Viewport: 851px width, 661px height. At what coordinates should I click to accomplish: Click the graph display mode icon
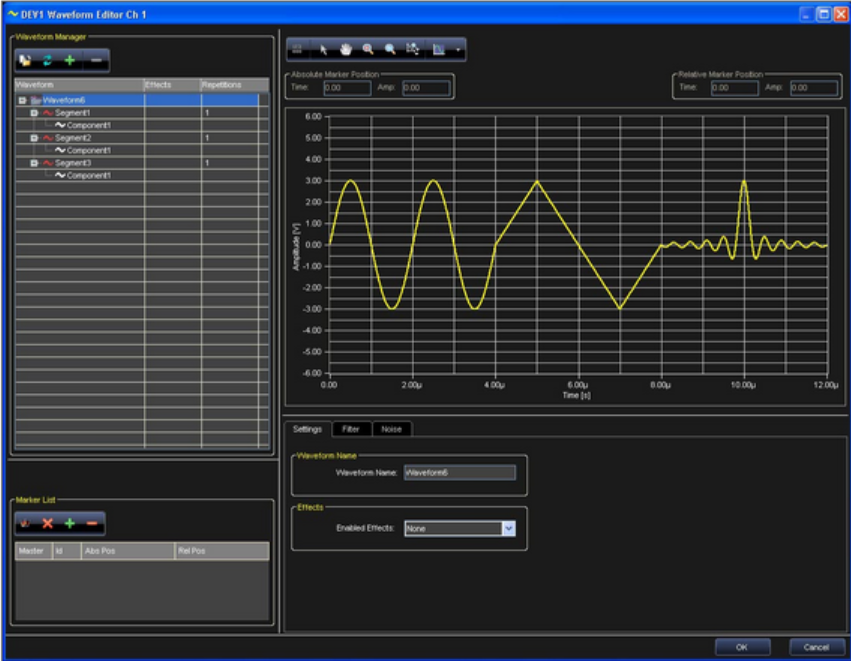point(438,47)
